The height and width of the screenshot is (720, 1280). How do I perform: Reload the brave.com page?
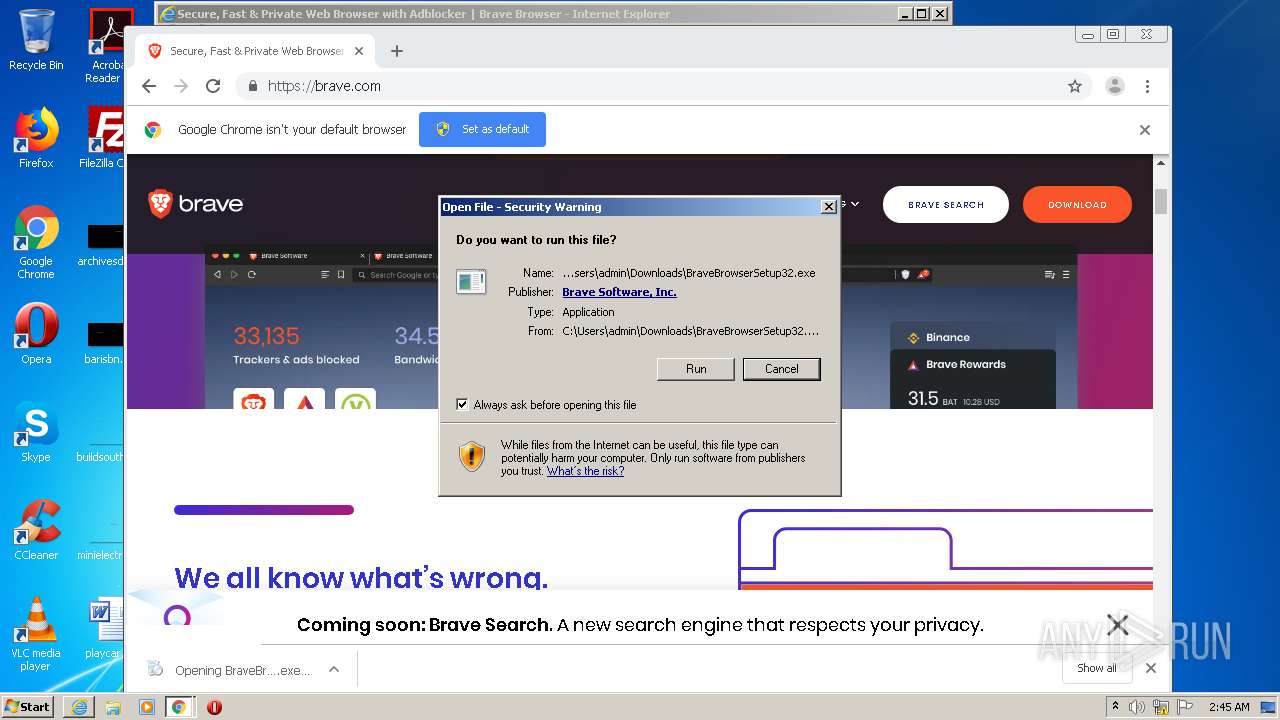[x=213, y=86]
